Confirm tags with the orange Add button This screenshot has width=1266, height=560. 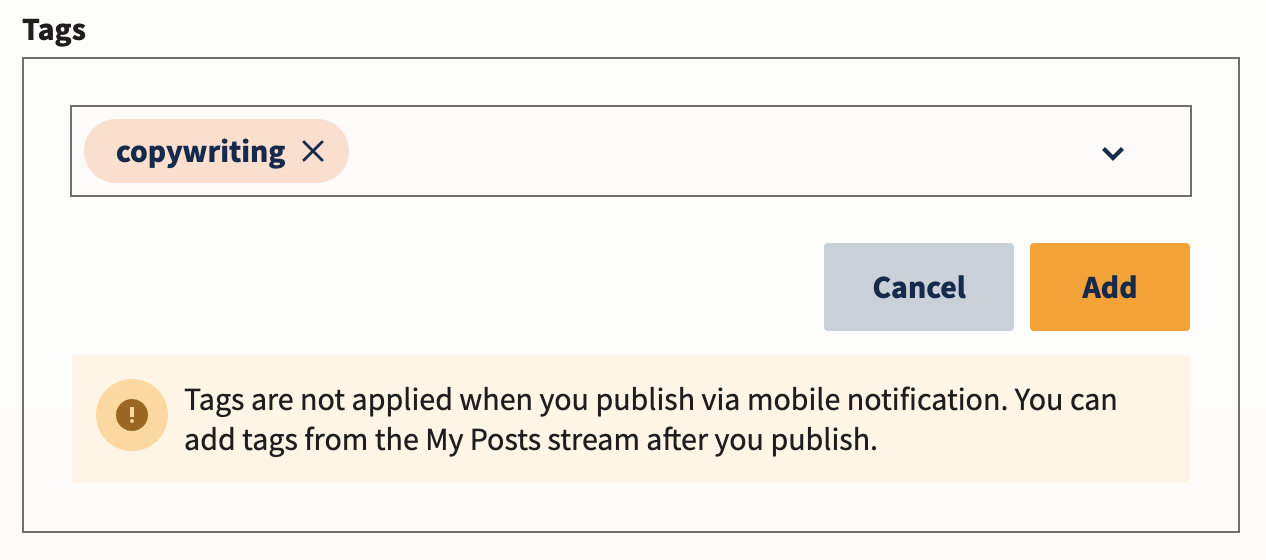tap(1110, 287)
